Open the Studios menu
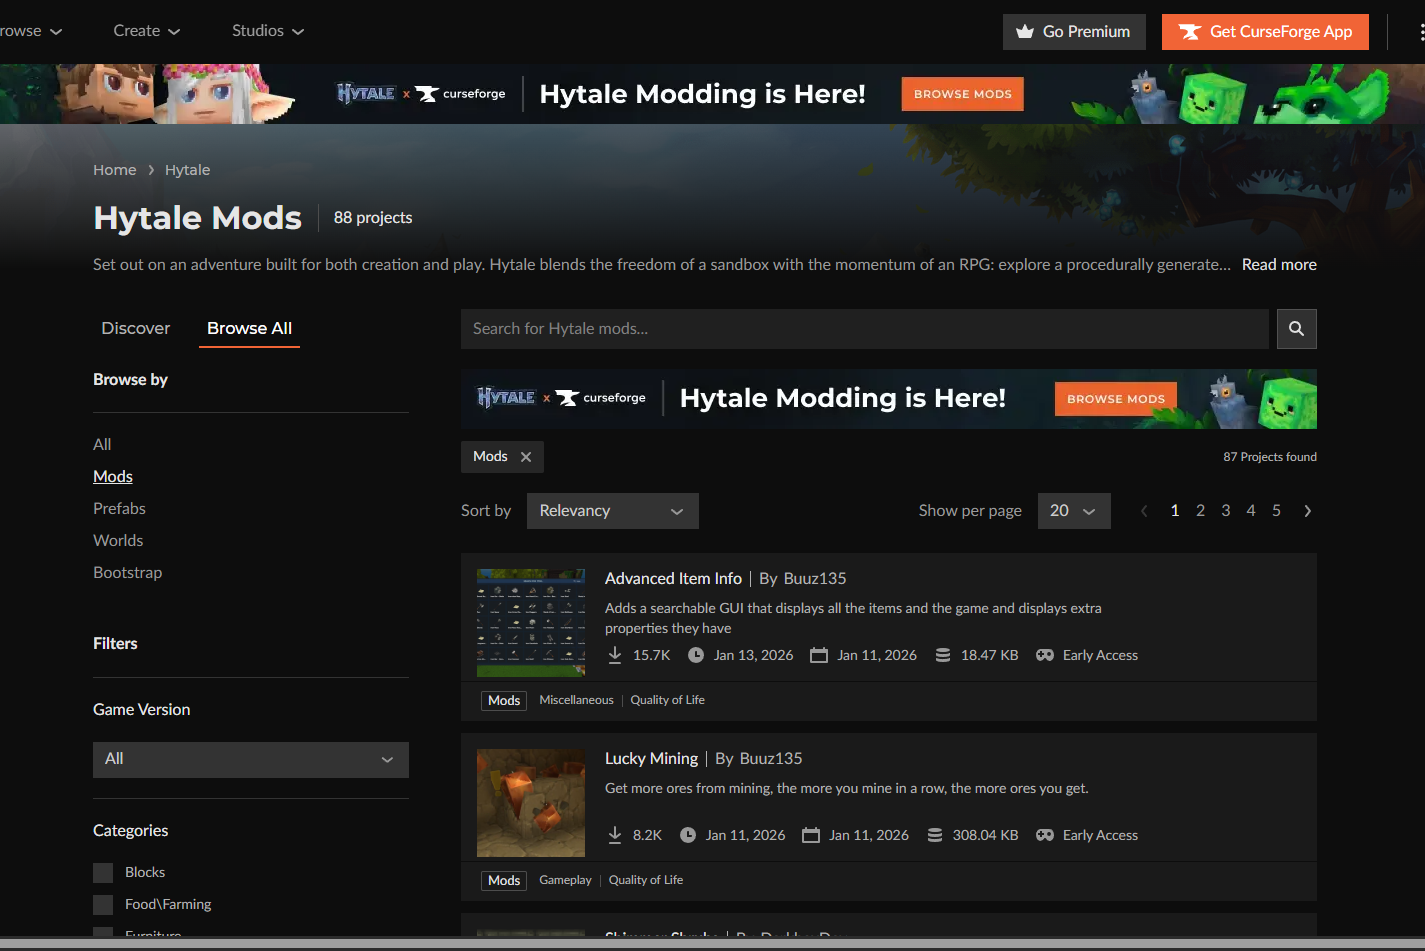The width and height of the screenshot is (1425, 951). pos(266,30)
